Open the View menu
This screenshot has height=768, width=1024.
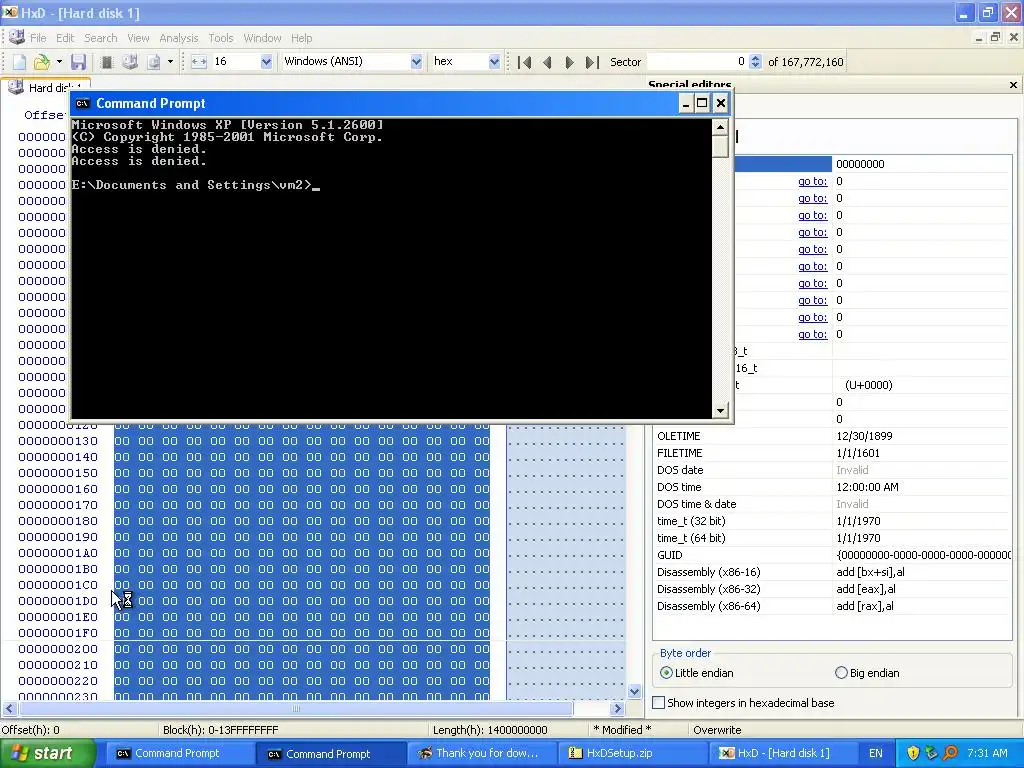click(x=138, y=38)
